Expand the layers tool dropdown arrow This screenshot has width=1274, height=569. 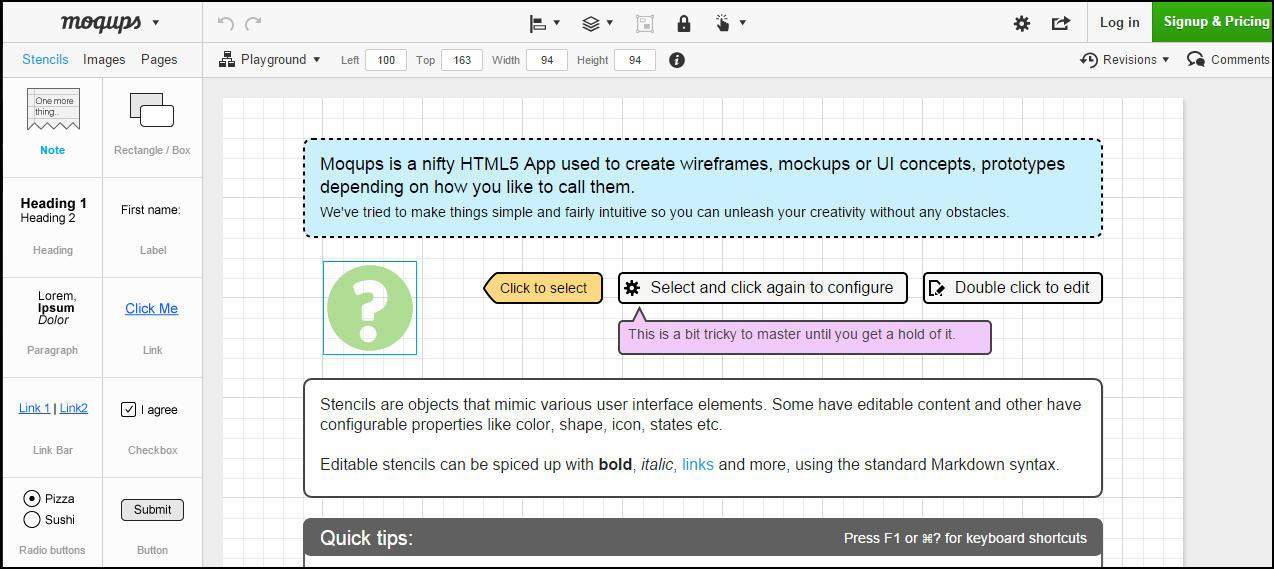click(x=610, y=23)
